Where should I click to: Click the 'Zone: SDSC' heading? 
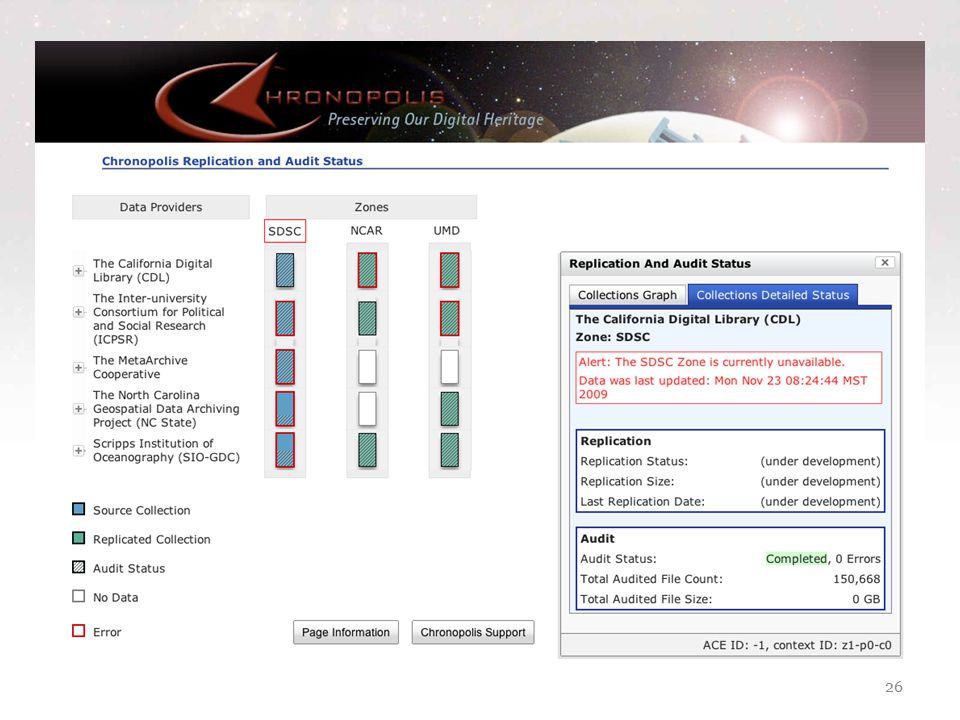(613, 337)
